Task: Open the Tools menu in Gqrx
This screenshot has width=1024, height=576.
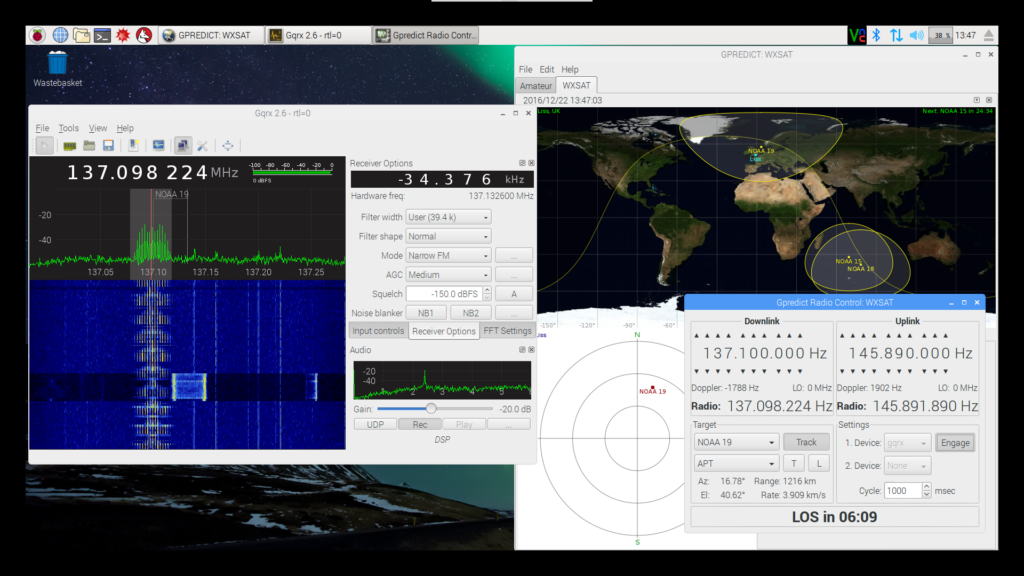Action: coord(68,128)
